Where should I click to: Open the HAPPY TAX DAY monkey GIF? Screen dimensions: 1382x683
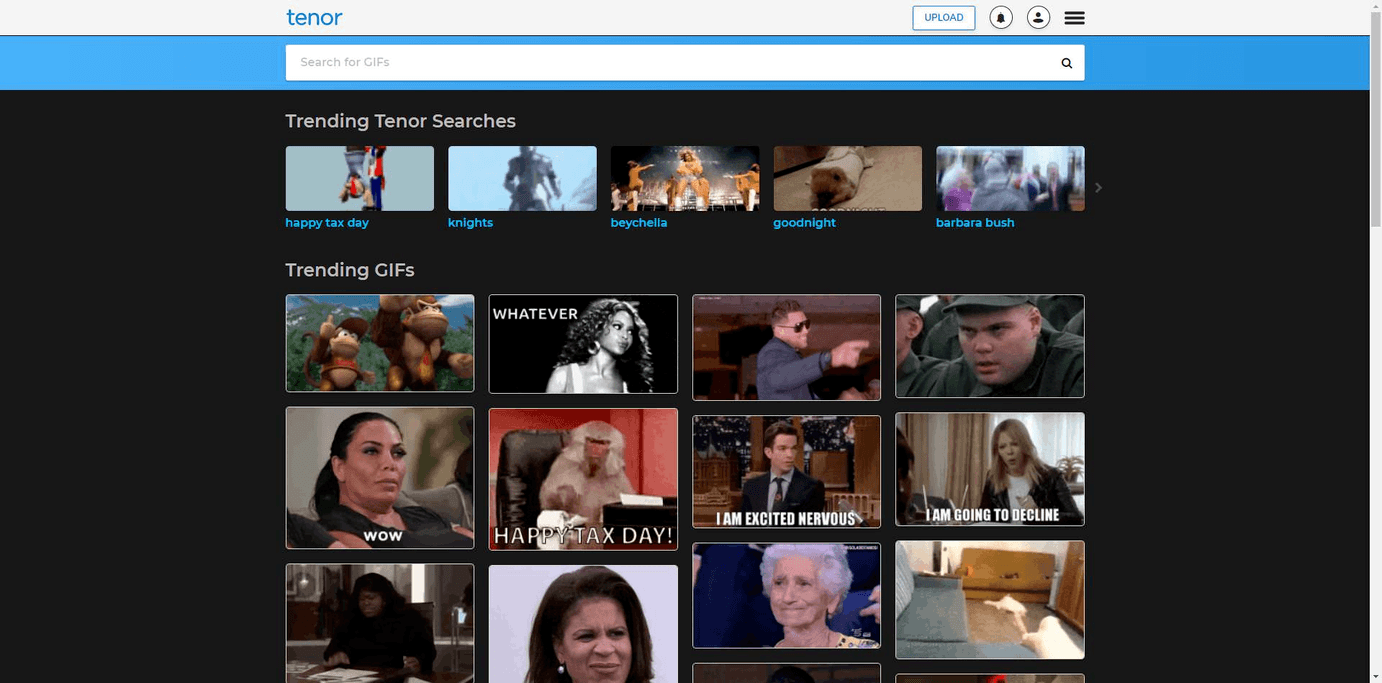tap(583, 479)
